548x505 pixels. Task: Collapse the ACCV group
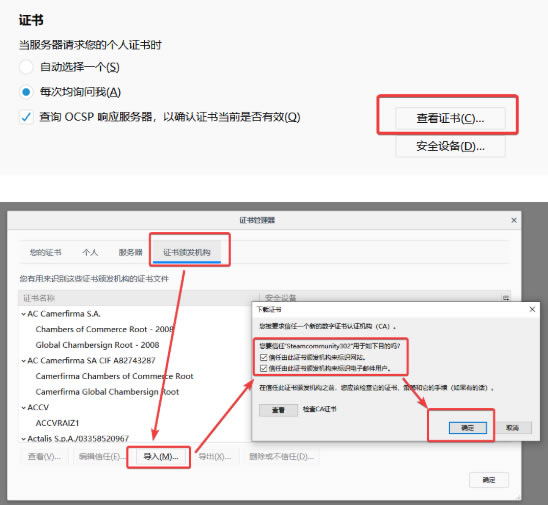(23, 407)
